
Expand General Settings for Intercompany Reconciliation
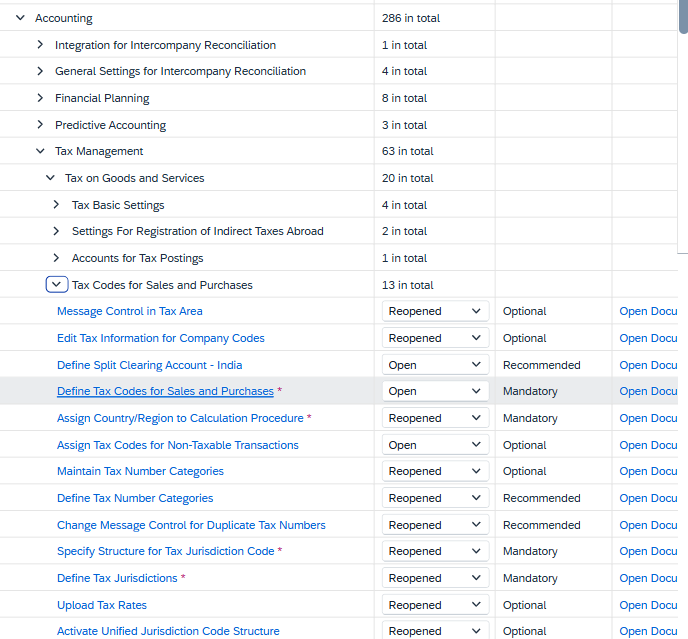[x=40, y=71]
